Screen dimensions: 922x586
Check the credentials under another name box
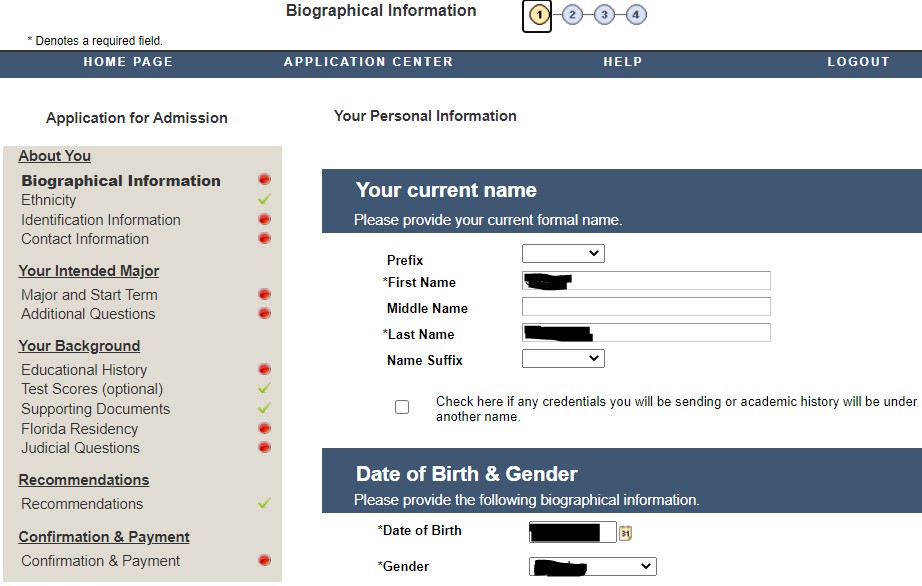pos(402,407)
